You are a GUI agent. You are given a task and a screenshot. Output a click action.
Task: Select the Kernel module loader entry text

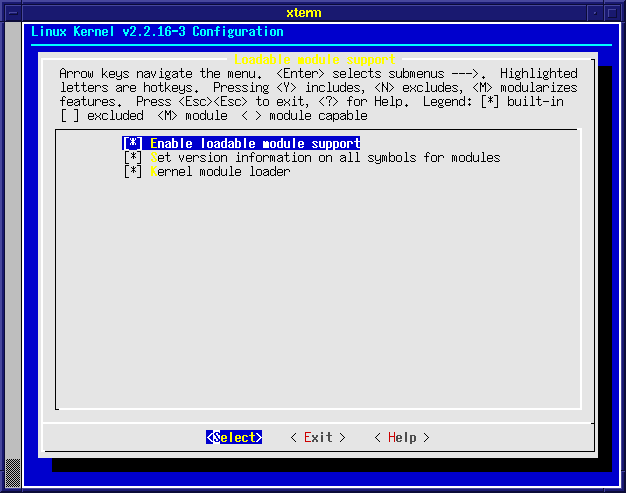220,172
